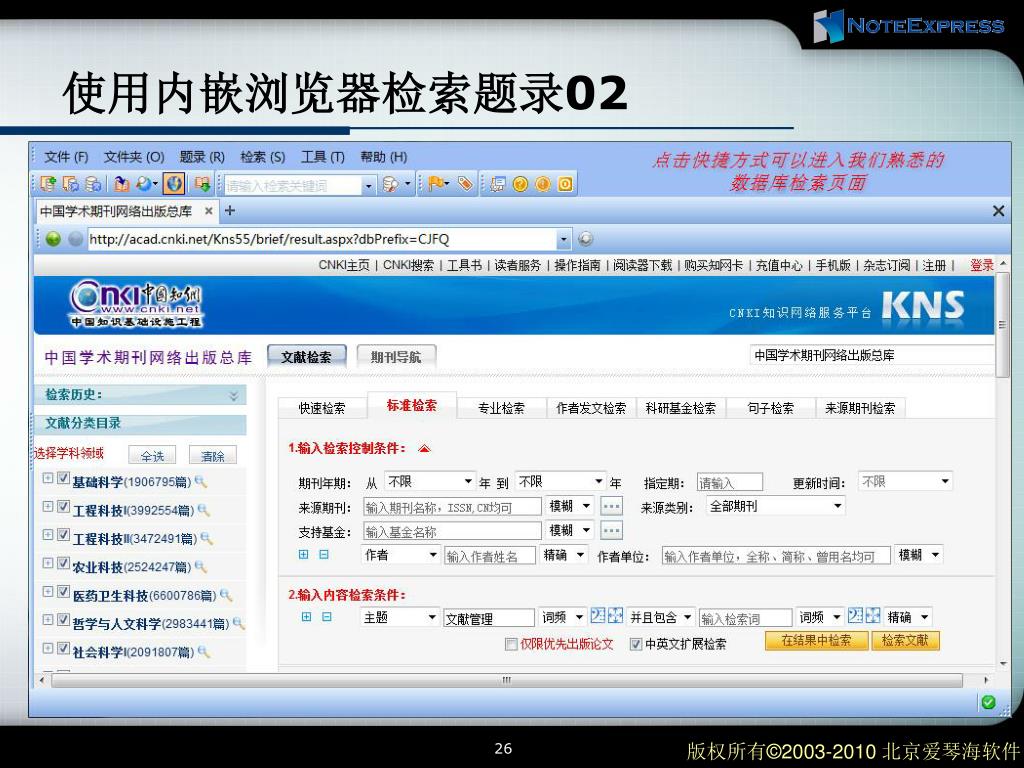Click the orange round icon after help
This screenshot has height=768, width=1024.
coord(543,184)
